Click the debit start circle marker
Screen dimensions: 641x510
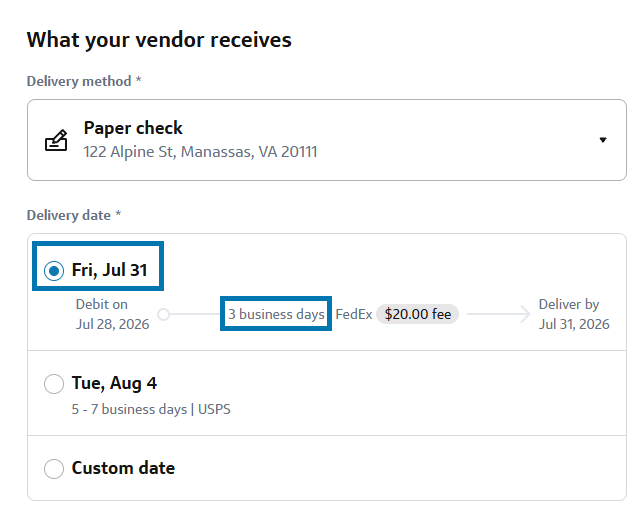pos(164,314)
